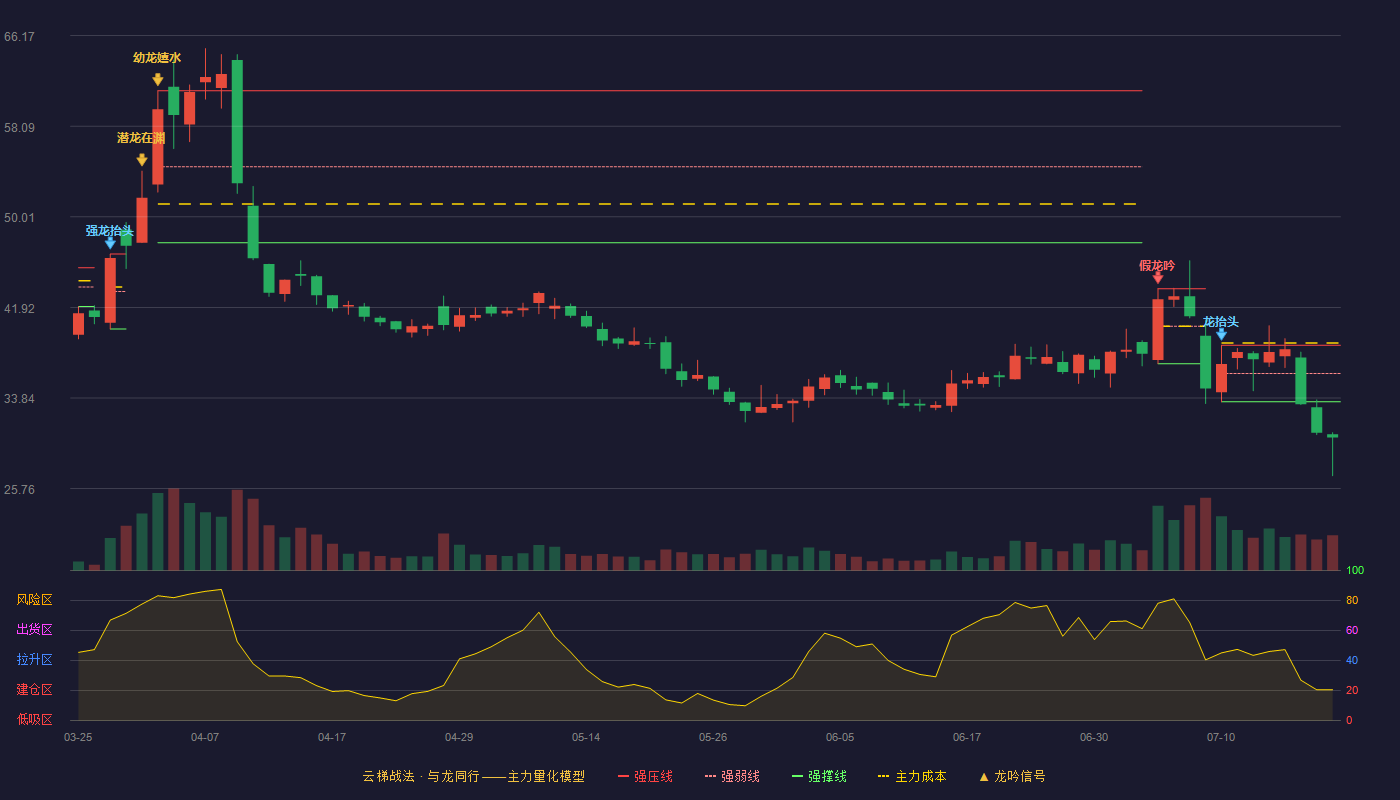
Task: Click the 出货区 zone label
Action: click(35, 630)
